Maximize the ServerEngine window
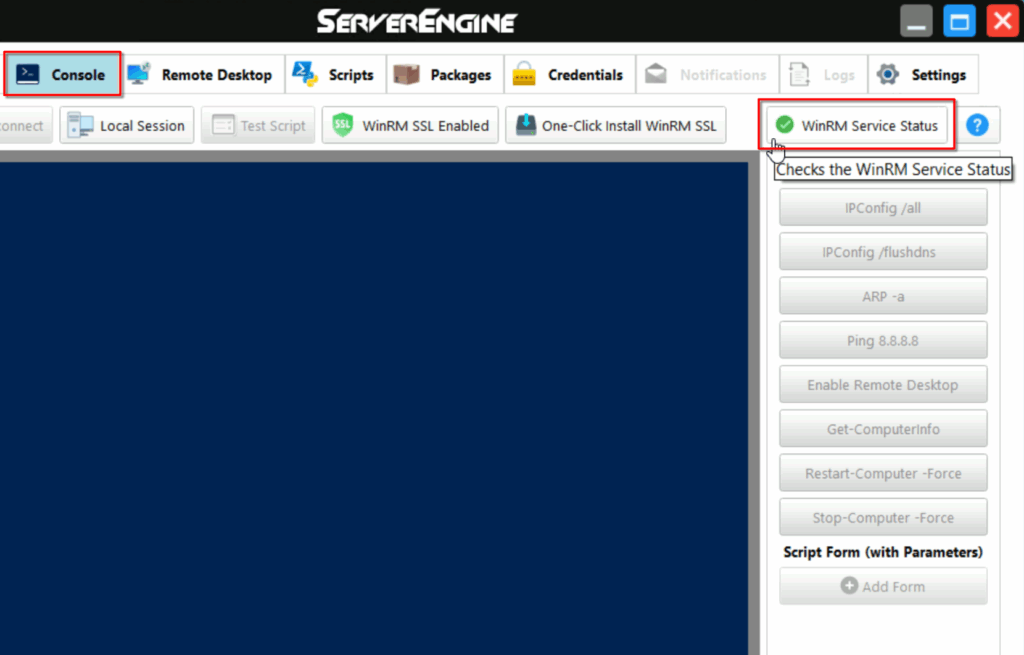Screen dimensions: 1024x655 pos(959,21)
